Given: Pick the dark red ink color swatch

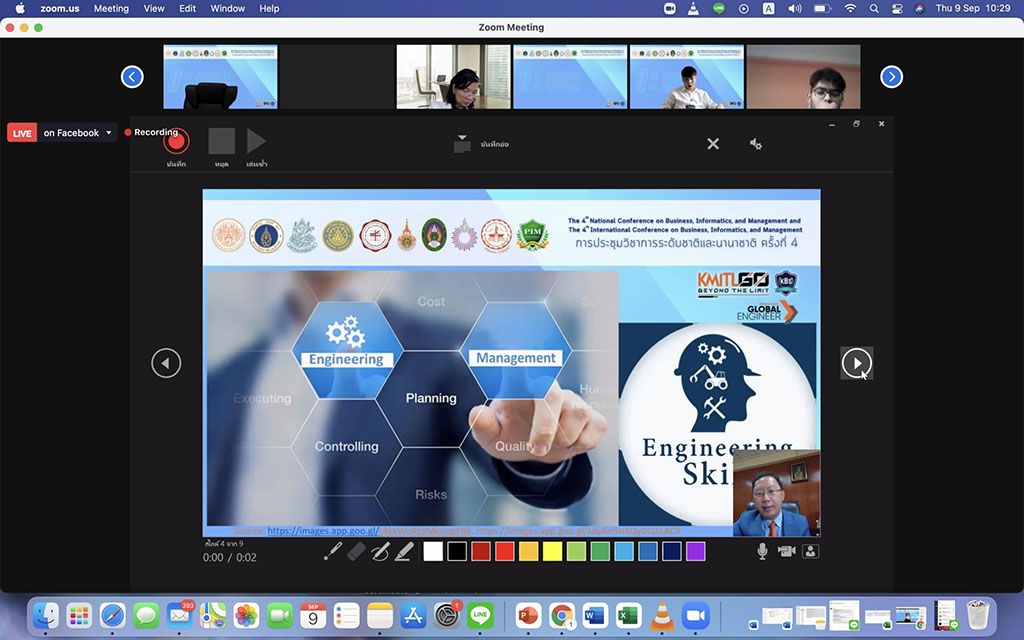Looking at the screenshot, I should 481,551.
